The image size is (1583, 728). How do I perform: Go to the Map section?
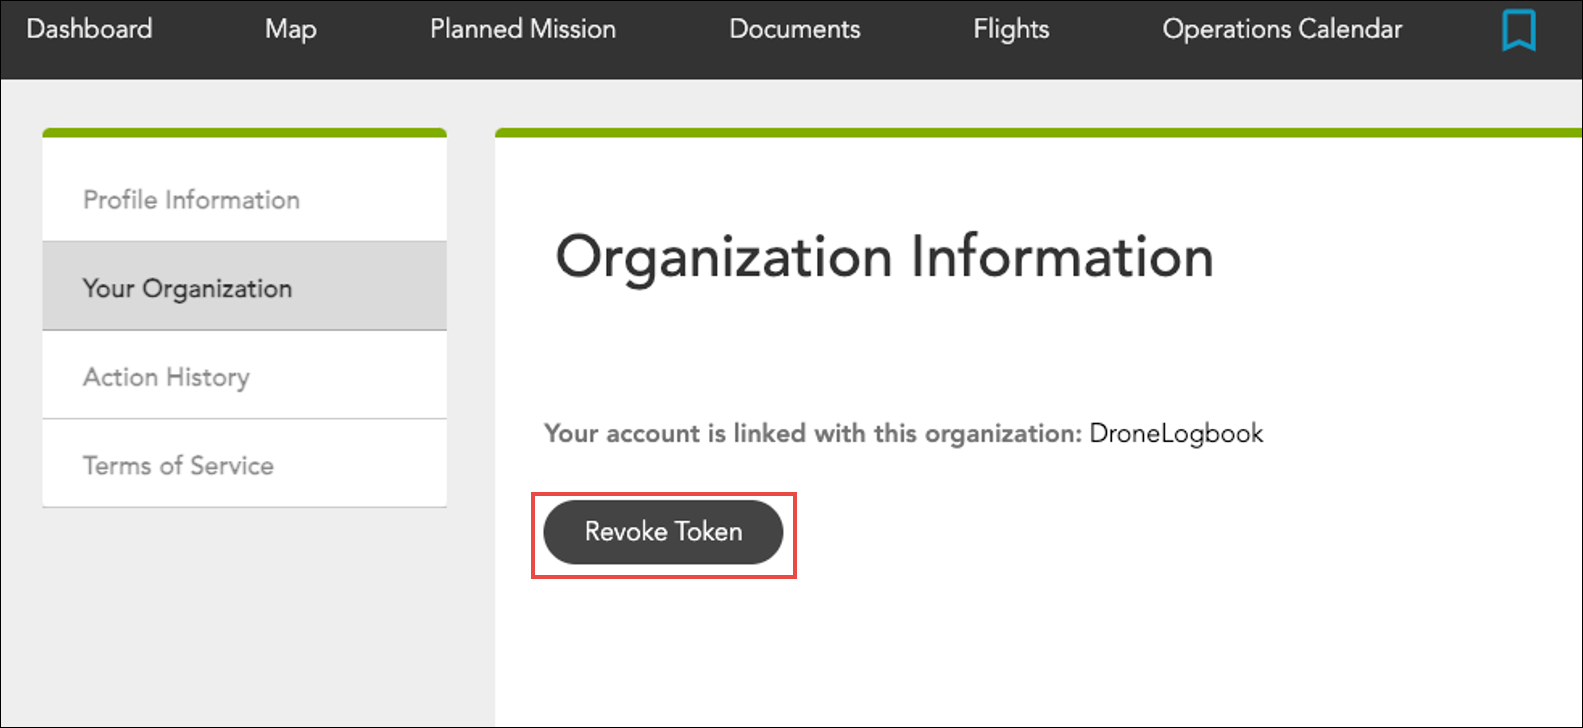pyautogui.click(x=291, y=30)
